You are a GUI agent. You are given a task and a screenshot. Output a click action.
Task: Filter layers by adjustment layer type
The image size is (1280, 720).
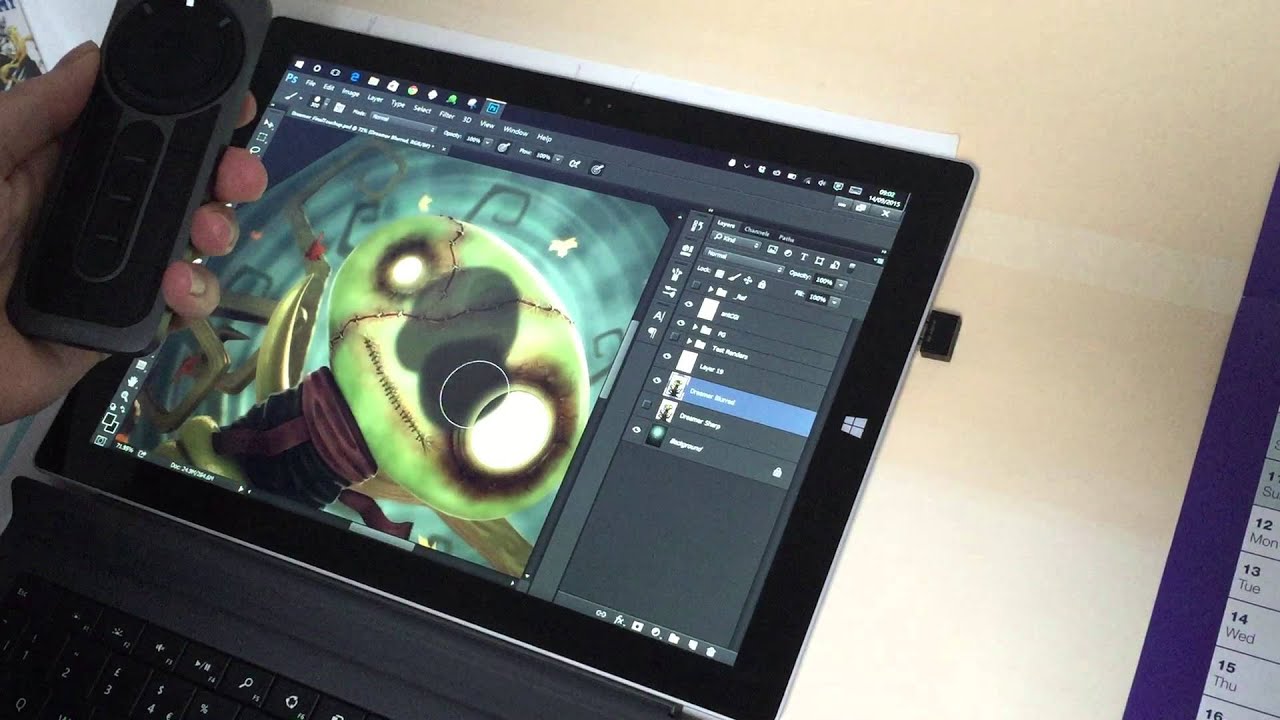[788, 253]
